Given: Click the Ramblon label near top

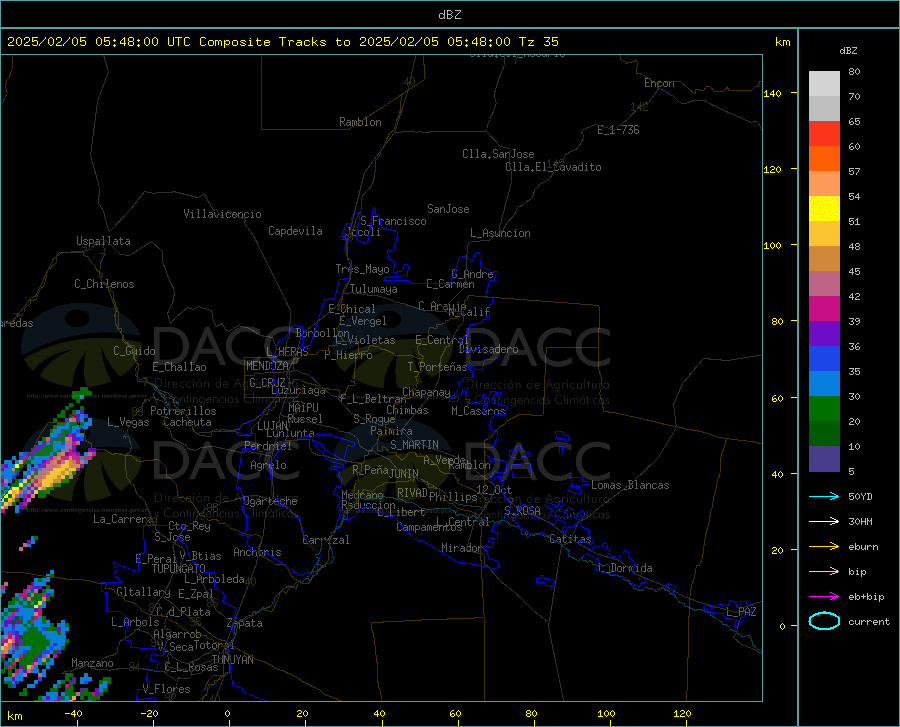Looking at the screenshot, I should coord(360,122).
